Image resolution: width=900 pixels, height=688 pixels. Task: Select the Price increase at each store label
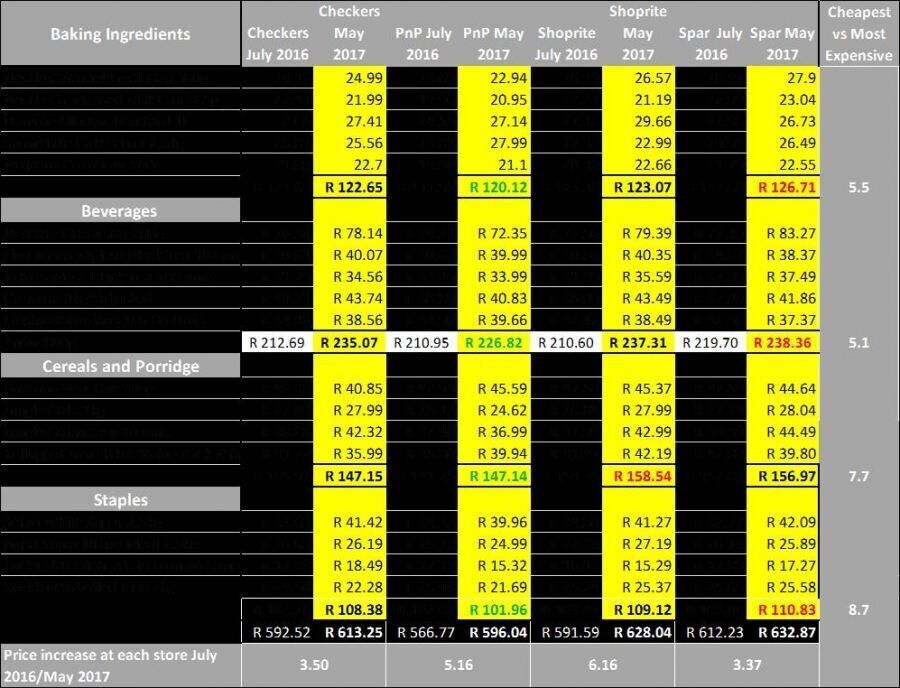click(120, 664)
